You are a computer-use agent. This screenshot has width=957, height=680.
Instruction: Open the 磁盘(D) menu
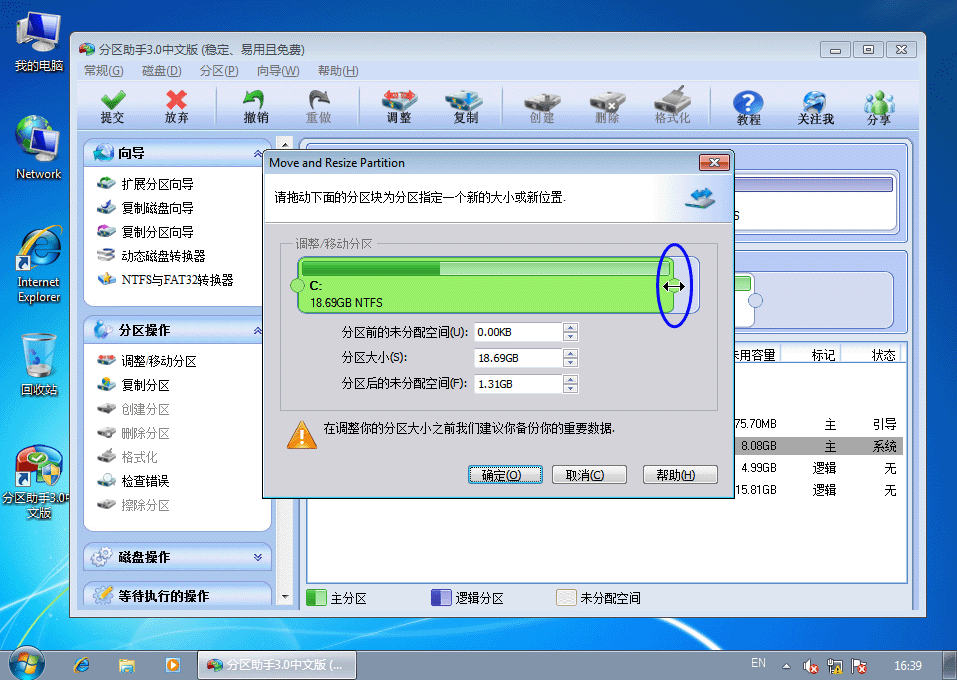pos(161,70)
